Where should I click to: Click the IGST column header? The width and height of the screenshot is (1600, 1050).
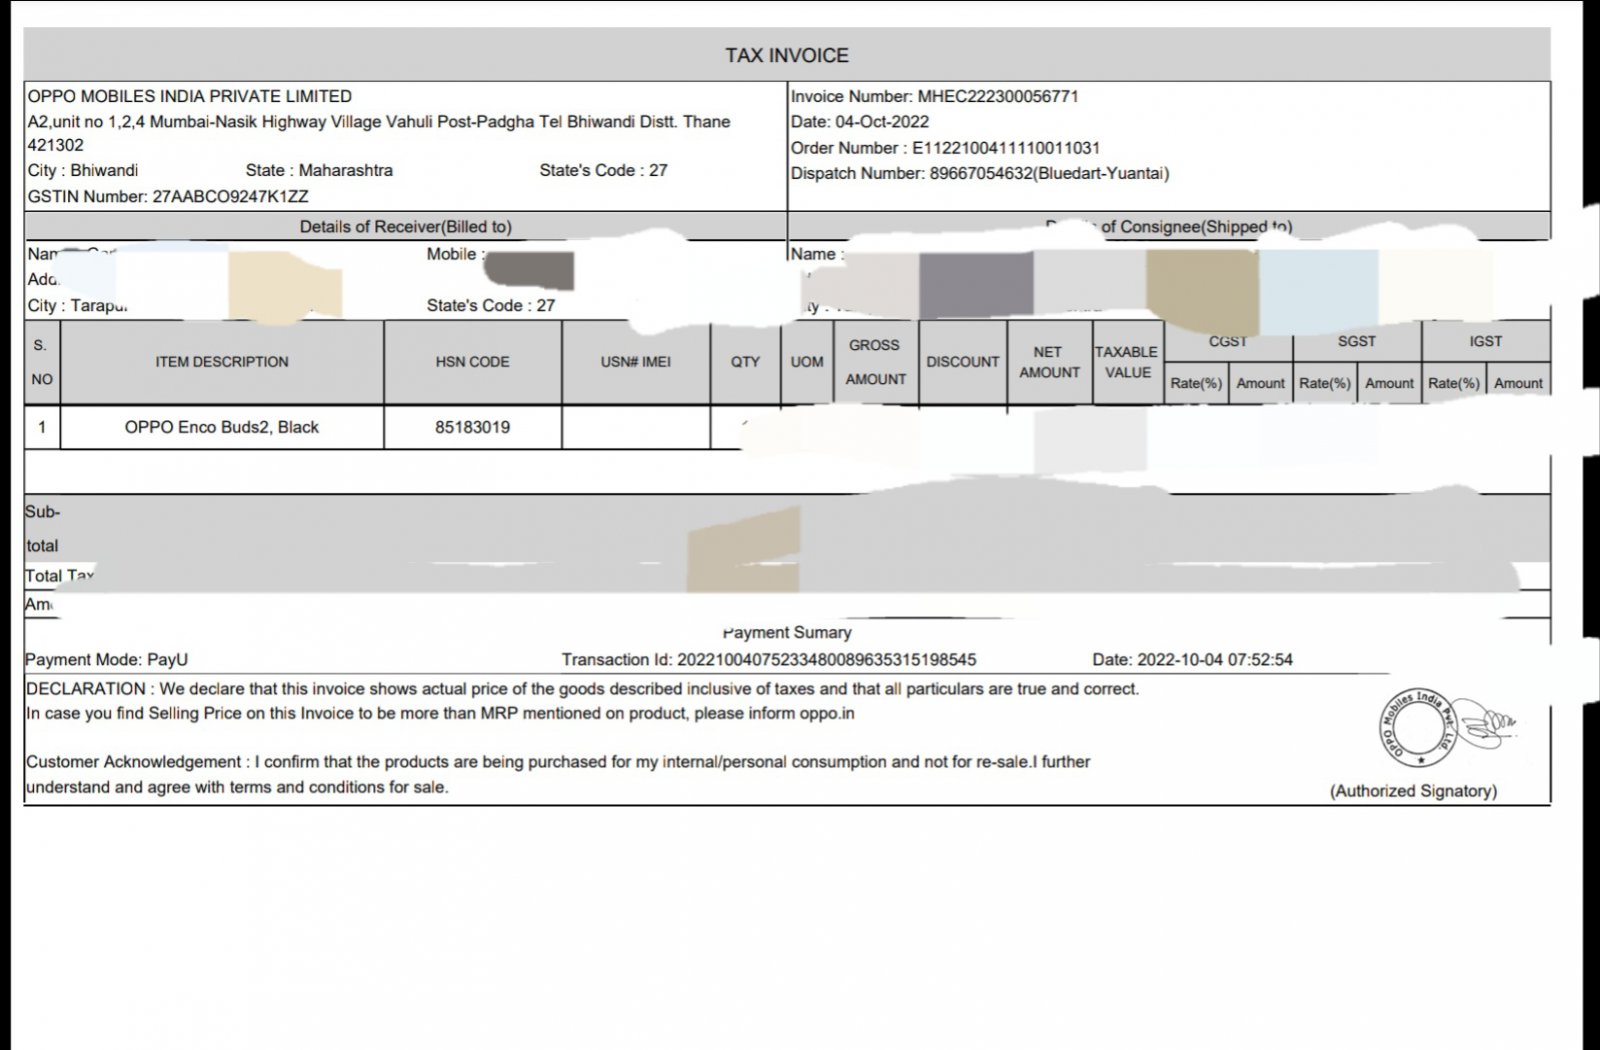(x=1485, y=342)
